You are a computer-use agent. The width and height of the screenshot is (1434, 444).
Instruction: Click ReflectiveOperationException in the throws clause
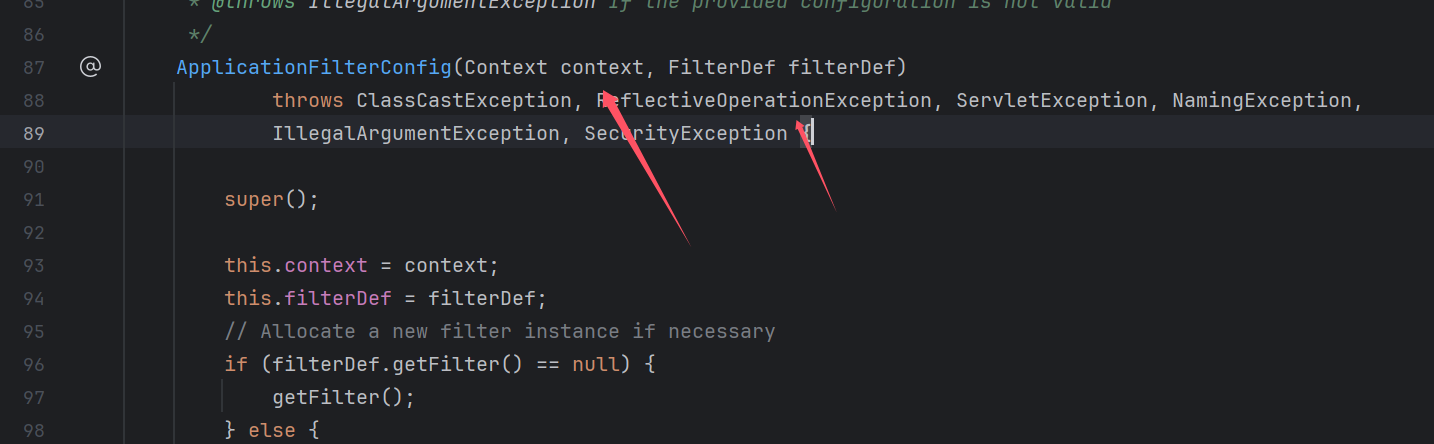(x=764, y=100)
